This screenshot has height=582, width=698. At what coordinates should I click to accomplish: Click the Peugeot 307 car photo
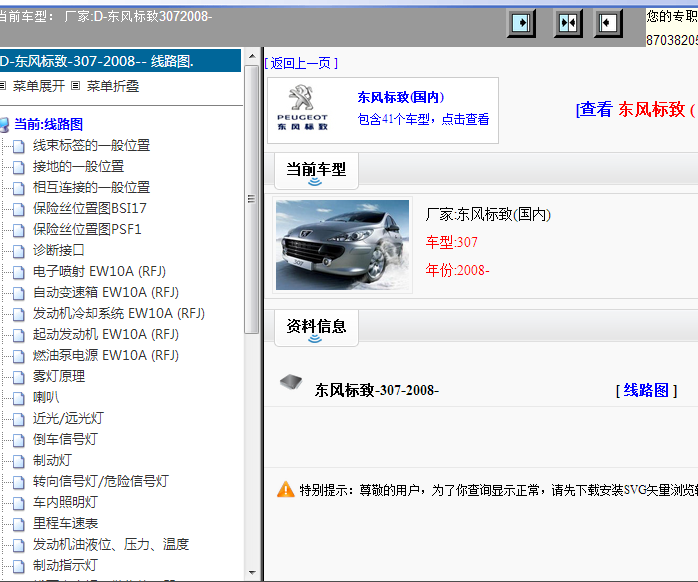point(342,245)
